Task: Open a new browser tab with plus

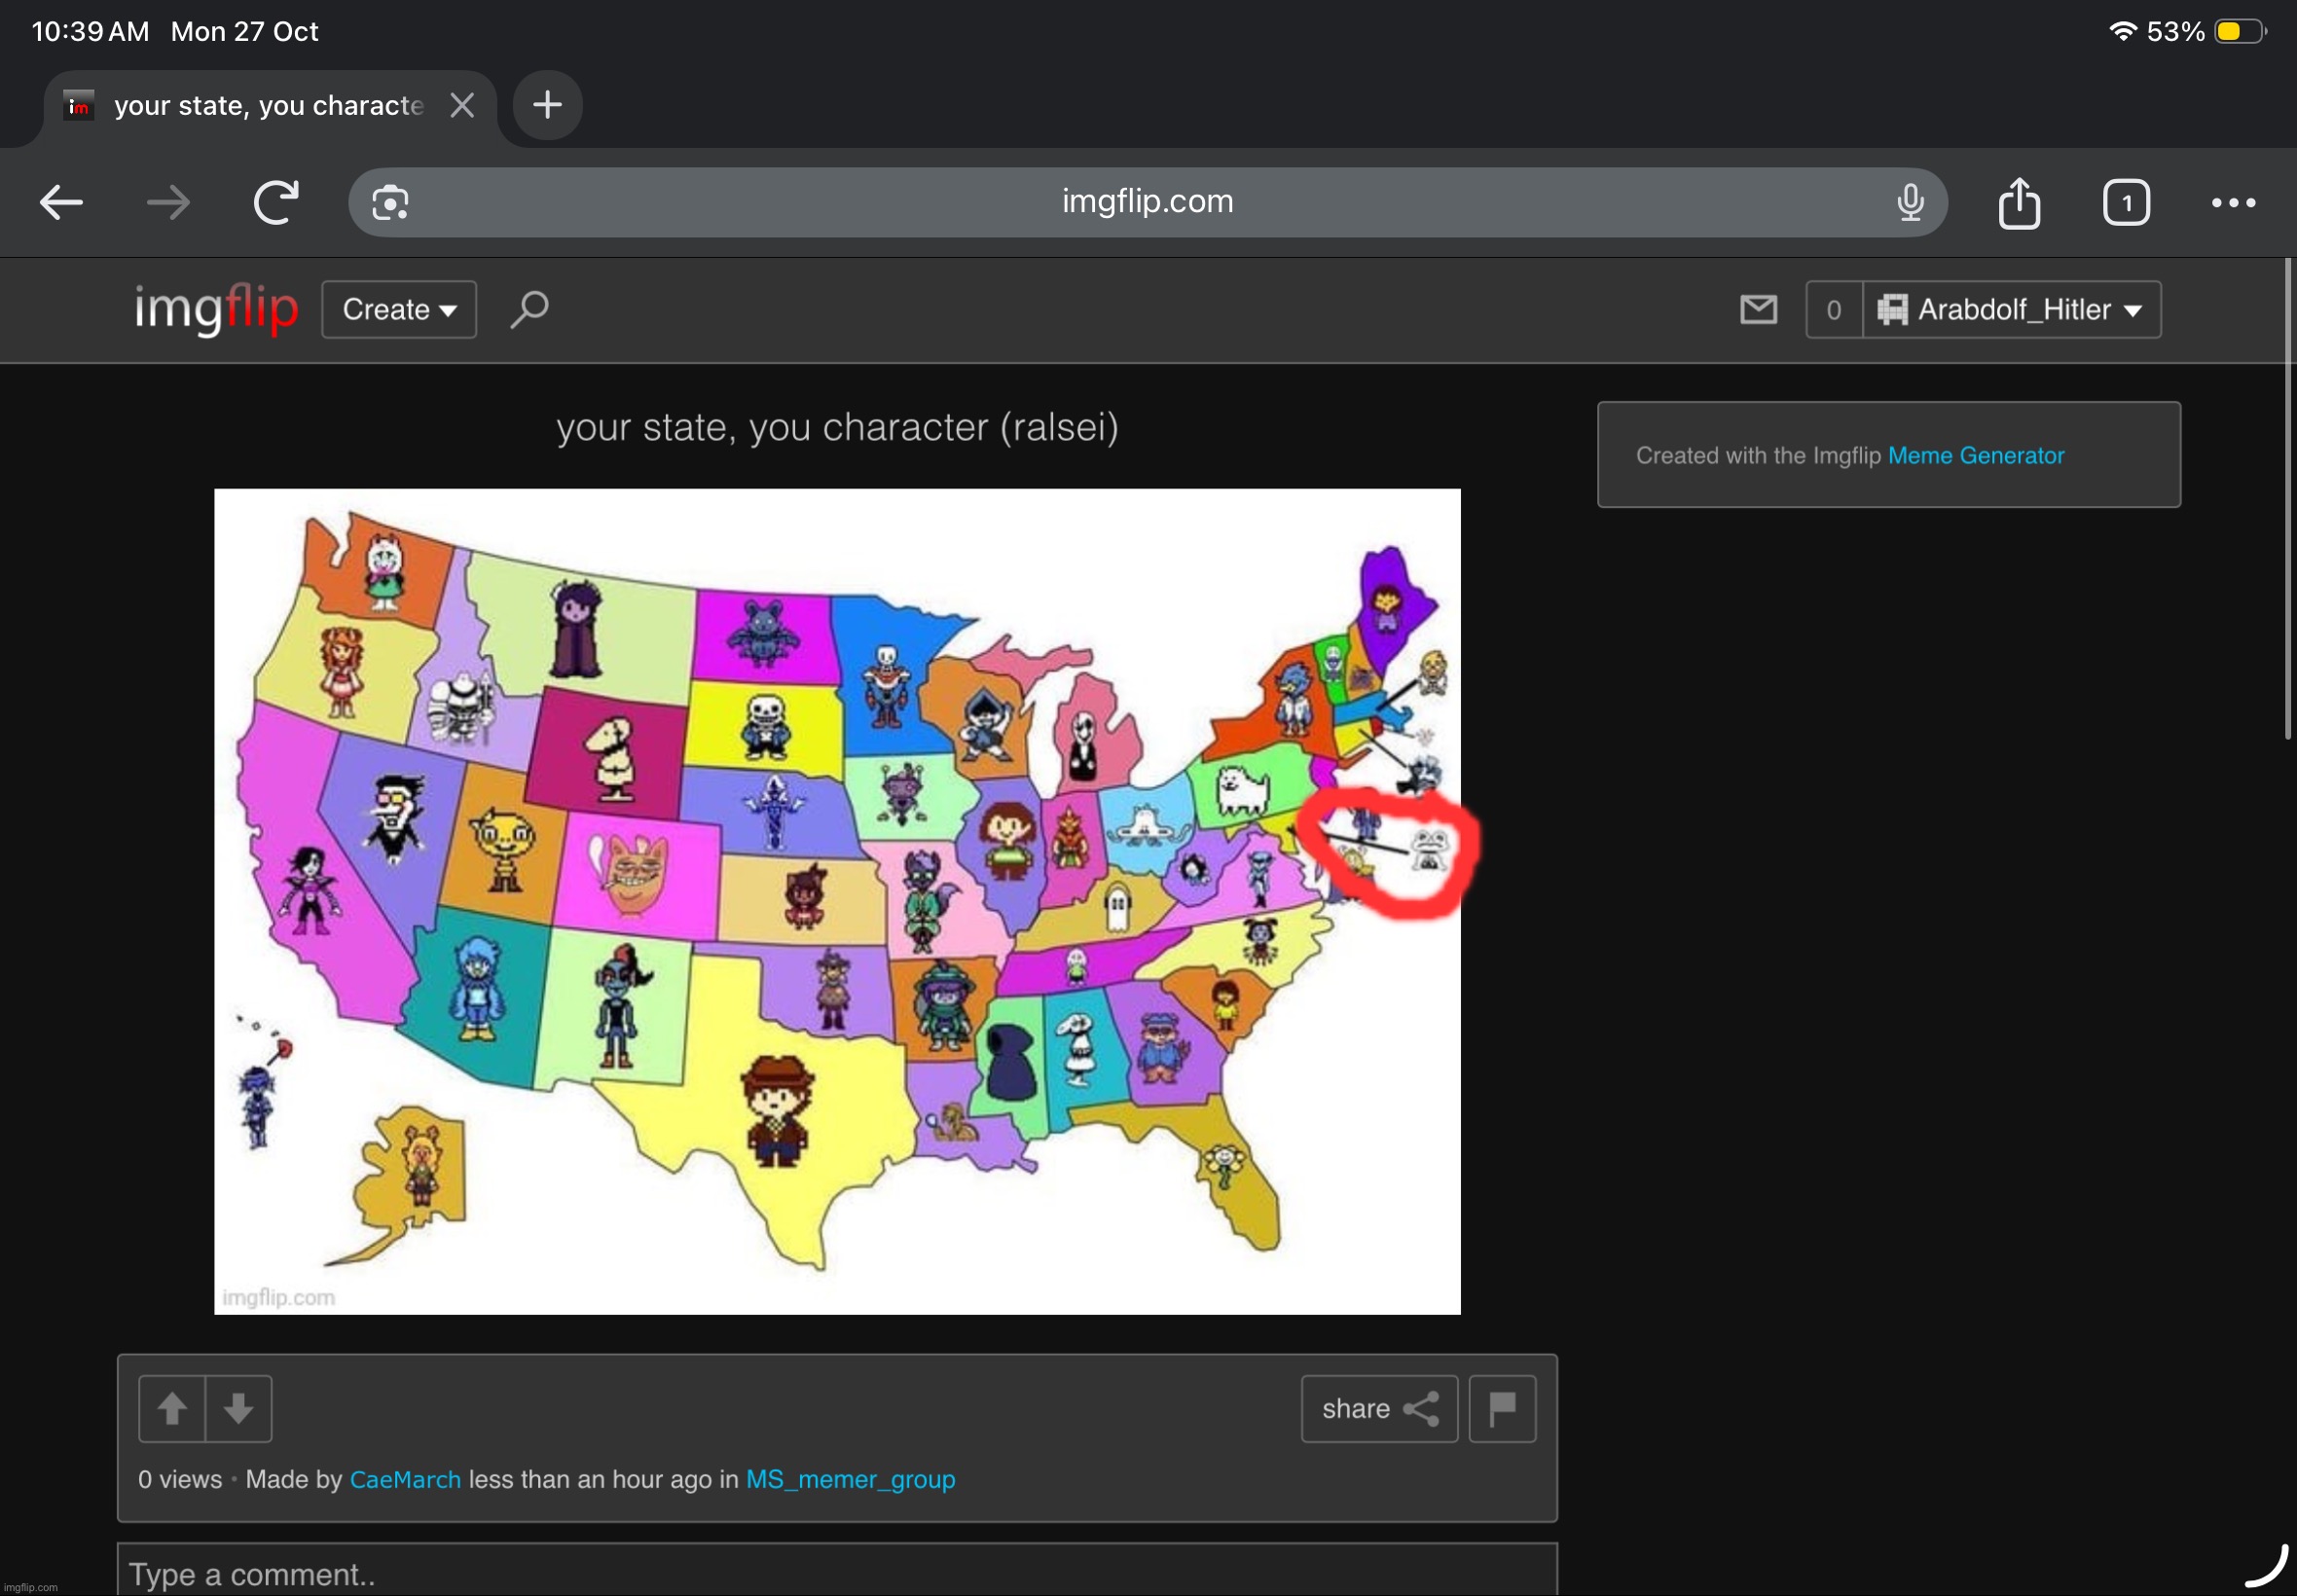Action: point(547,105)
